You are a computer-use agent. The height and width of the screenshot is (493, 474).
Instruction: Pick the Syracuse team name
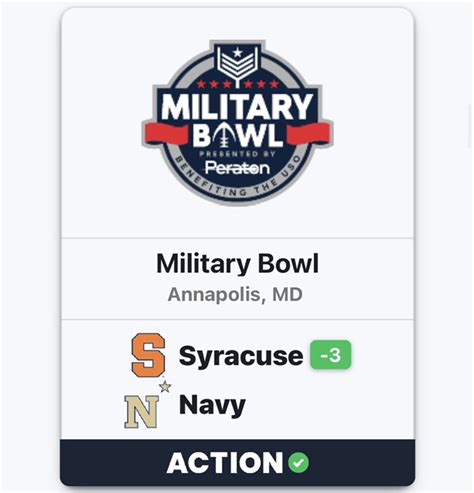click(x=241, y=356)
